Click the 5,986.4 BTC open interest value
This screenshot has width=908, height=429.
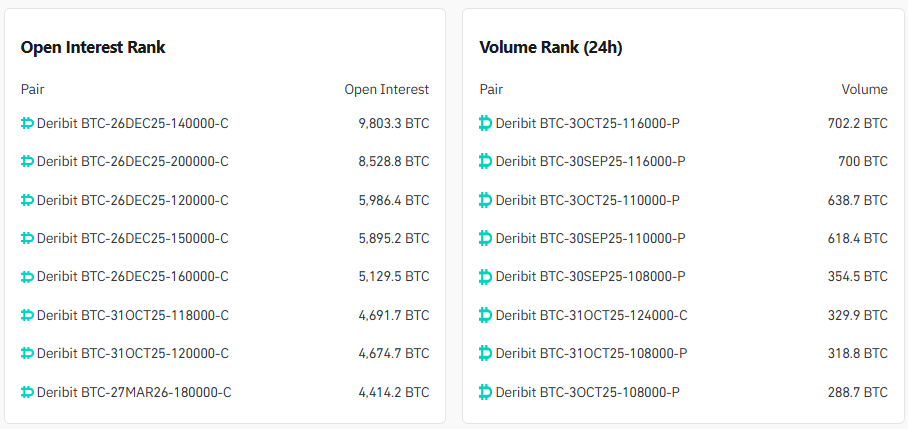click(x=394, y=200)
